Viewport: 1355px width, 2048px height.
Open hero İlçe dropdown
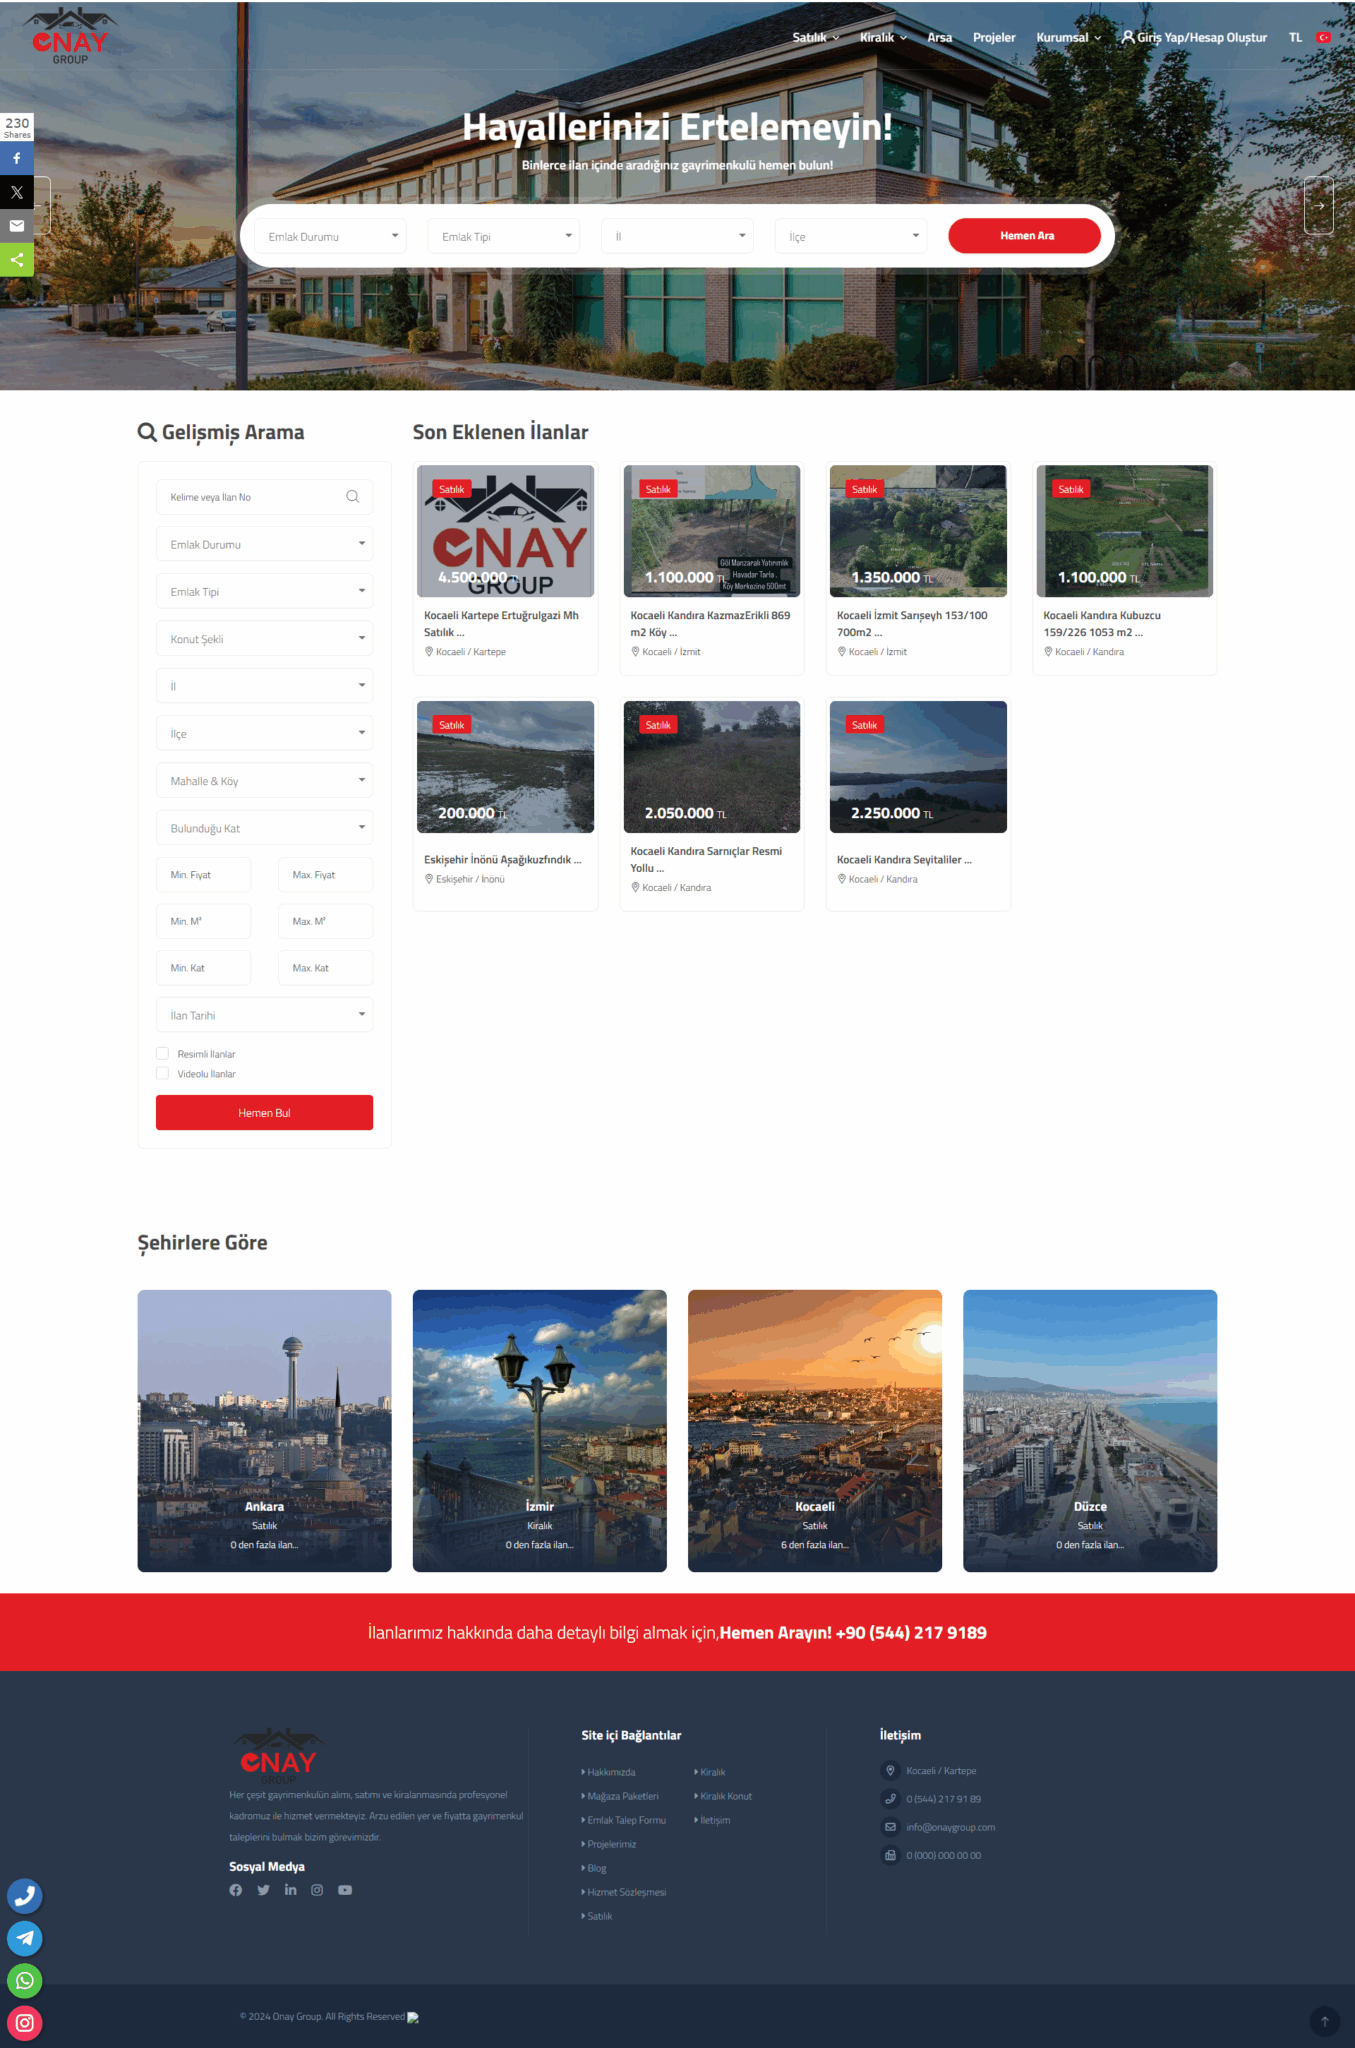pos(851,236)
